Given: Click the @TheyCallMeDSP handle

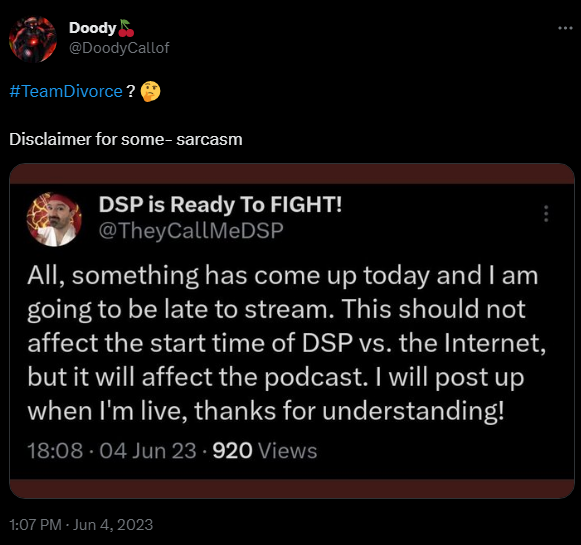Looking at the screenshot, I should pos(191,230).
